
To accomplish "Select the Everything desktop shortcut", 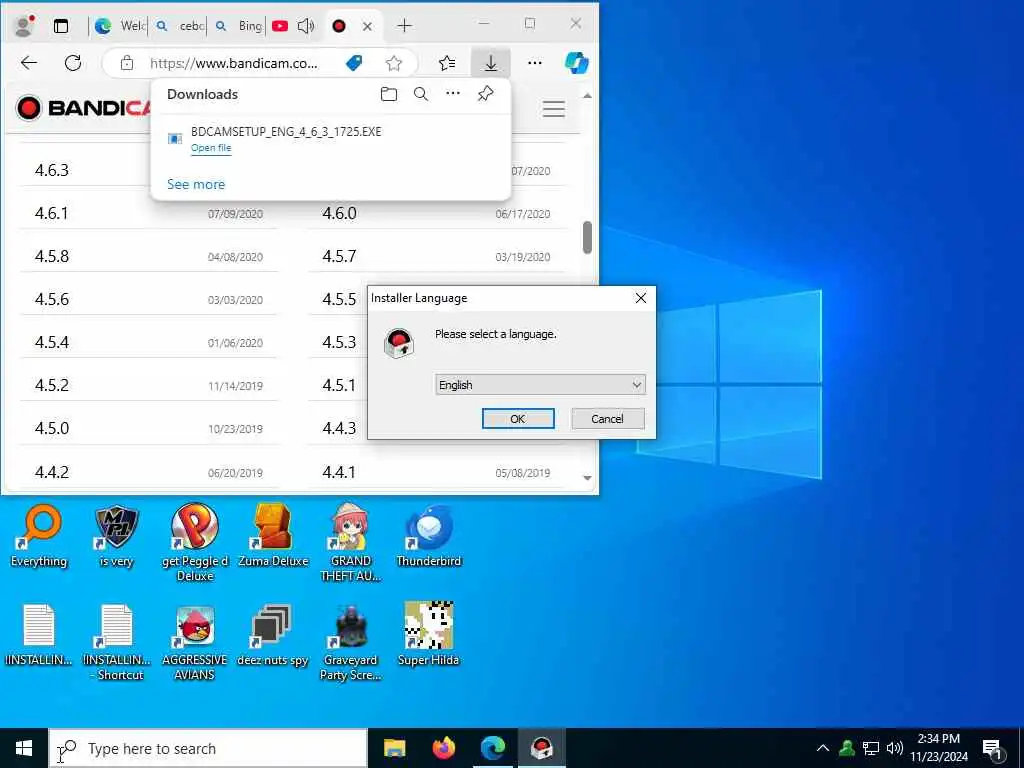I will pyautogui.click(x=39, y=537).
